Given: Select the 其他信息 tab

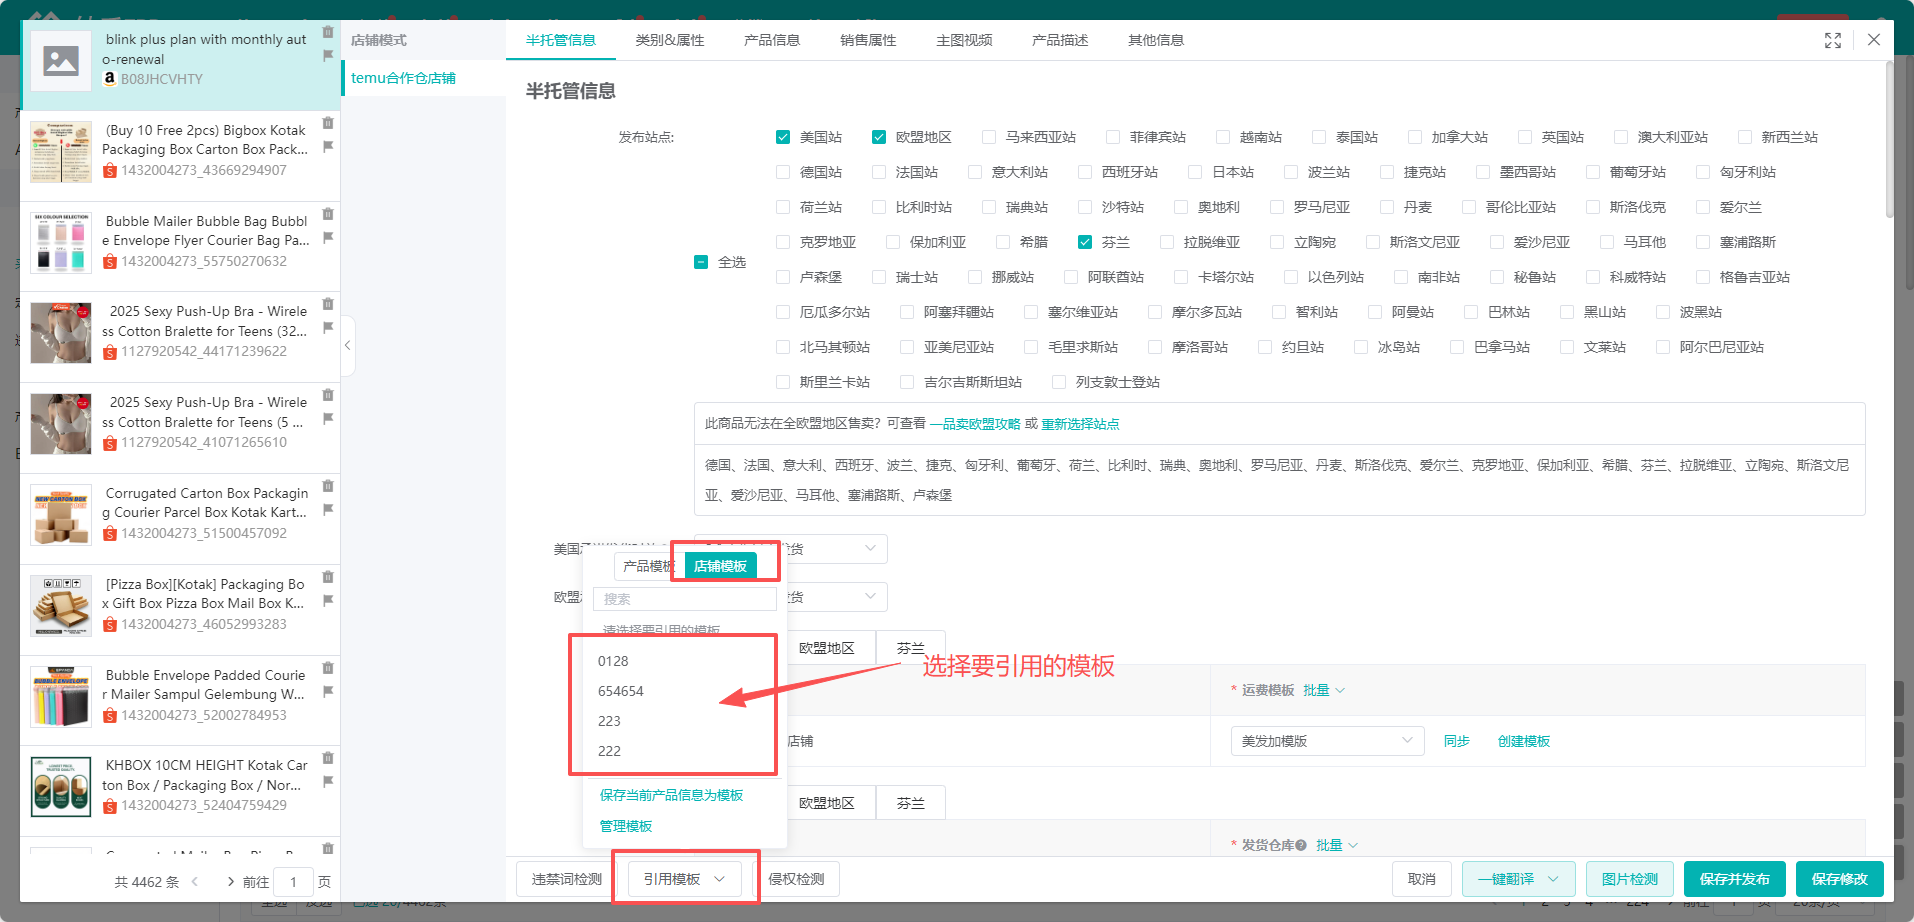Looking at the screenshot, I should tap(1156, 40).
